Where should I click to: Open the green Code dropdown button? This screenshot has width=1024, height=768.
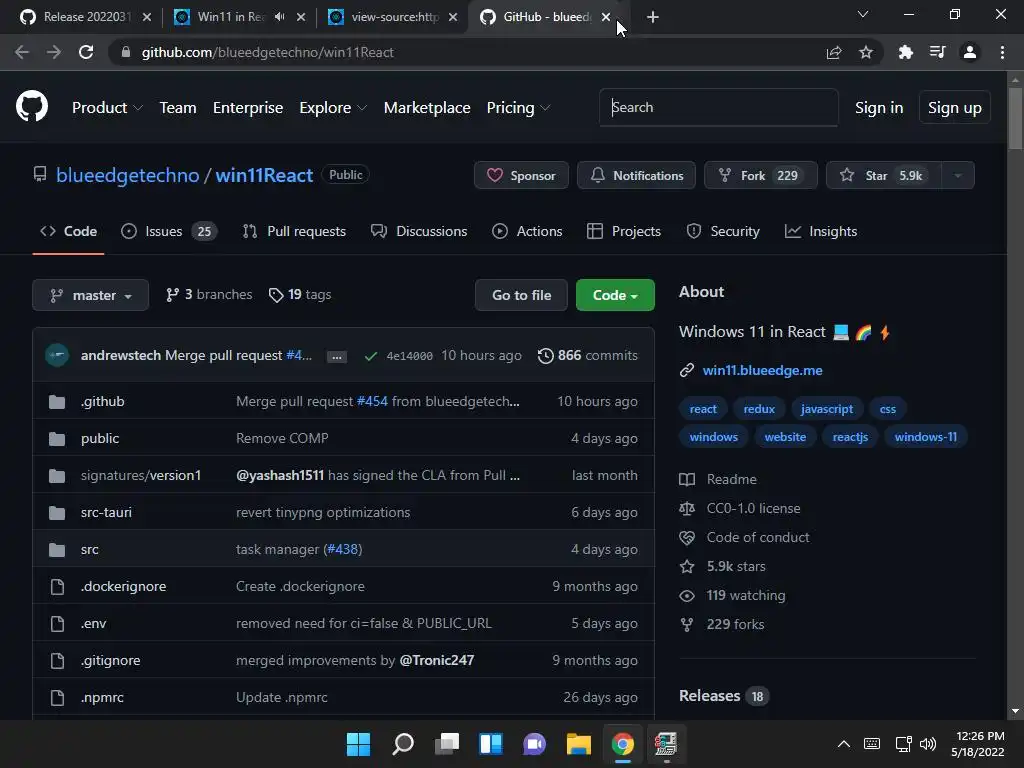coord(615,295)
